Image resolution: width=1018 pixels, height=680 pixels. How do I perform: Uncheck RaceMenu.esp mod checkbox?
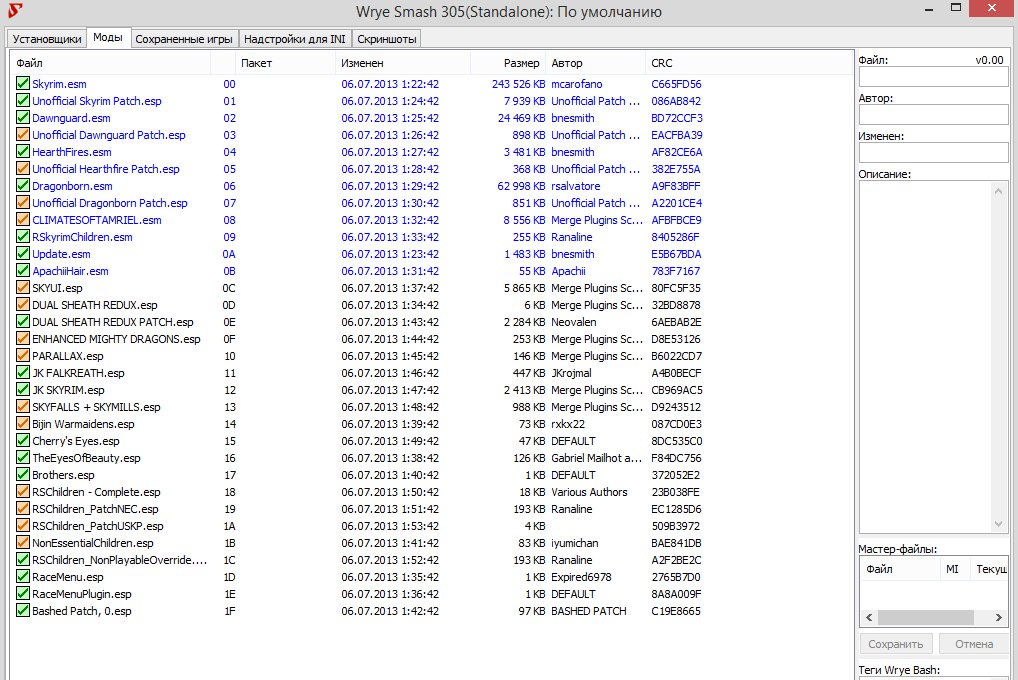click(x=23, y=577)
